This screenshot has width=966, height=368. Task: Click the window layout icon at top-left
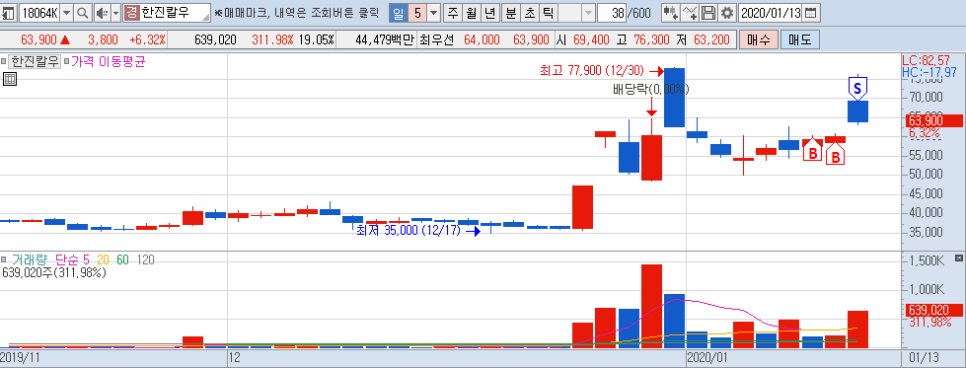coord(9,12)
